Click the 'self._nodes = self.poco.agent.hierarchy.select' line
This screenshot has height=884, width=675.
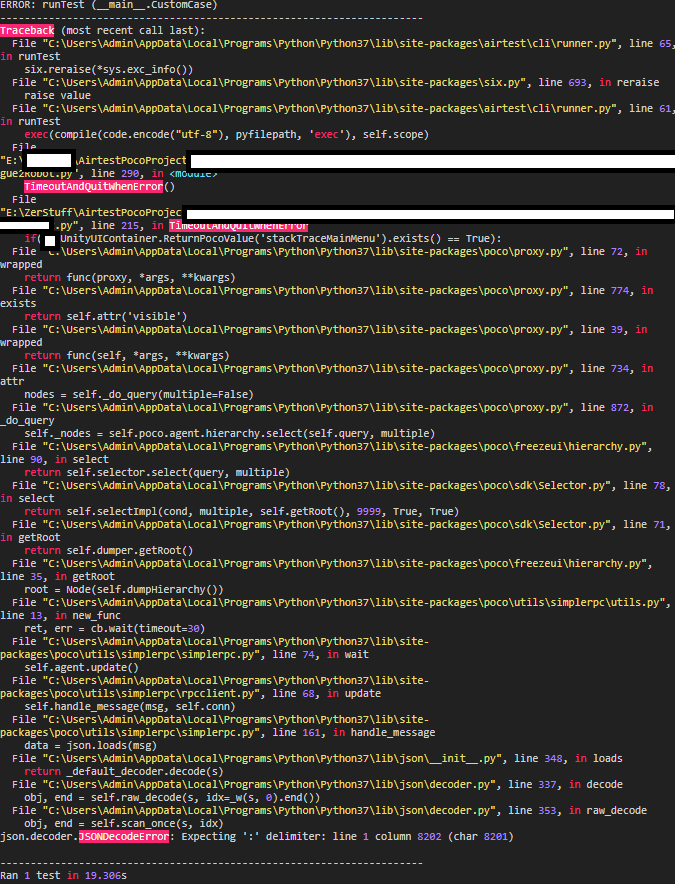coord(230,433)
